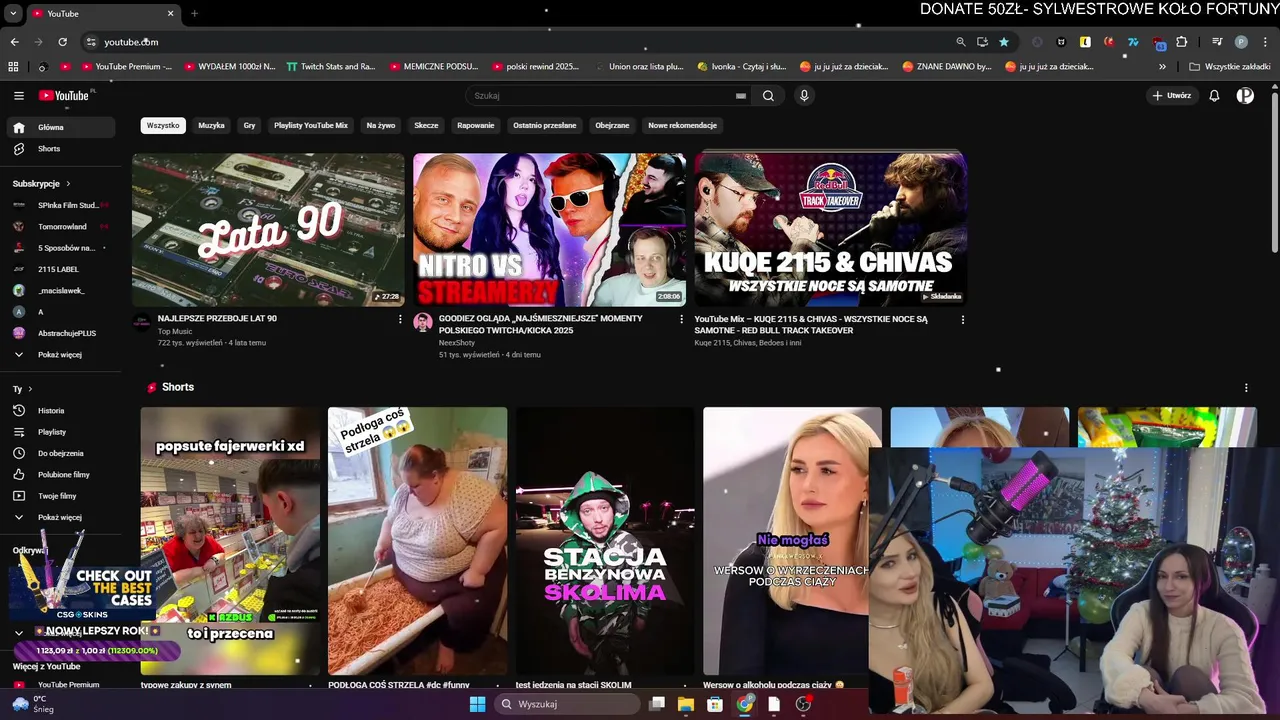The image size is (1280, 720).
Task: Open a new browser tab
Action: point(194,14)
